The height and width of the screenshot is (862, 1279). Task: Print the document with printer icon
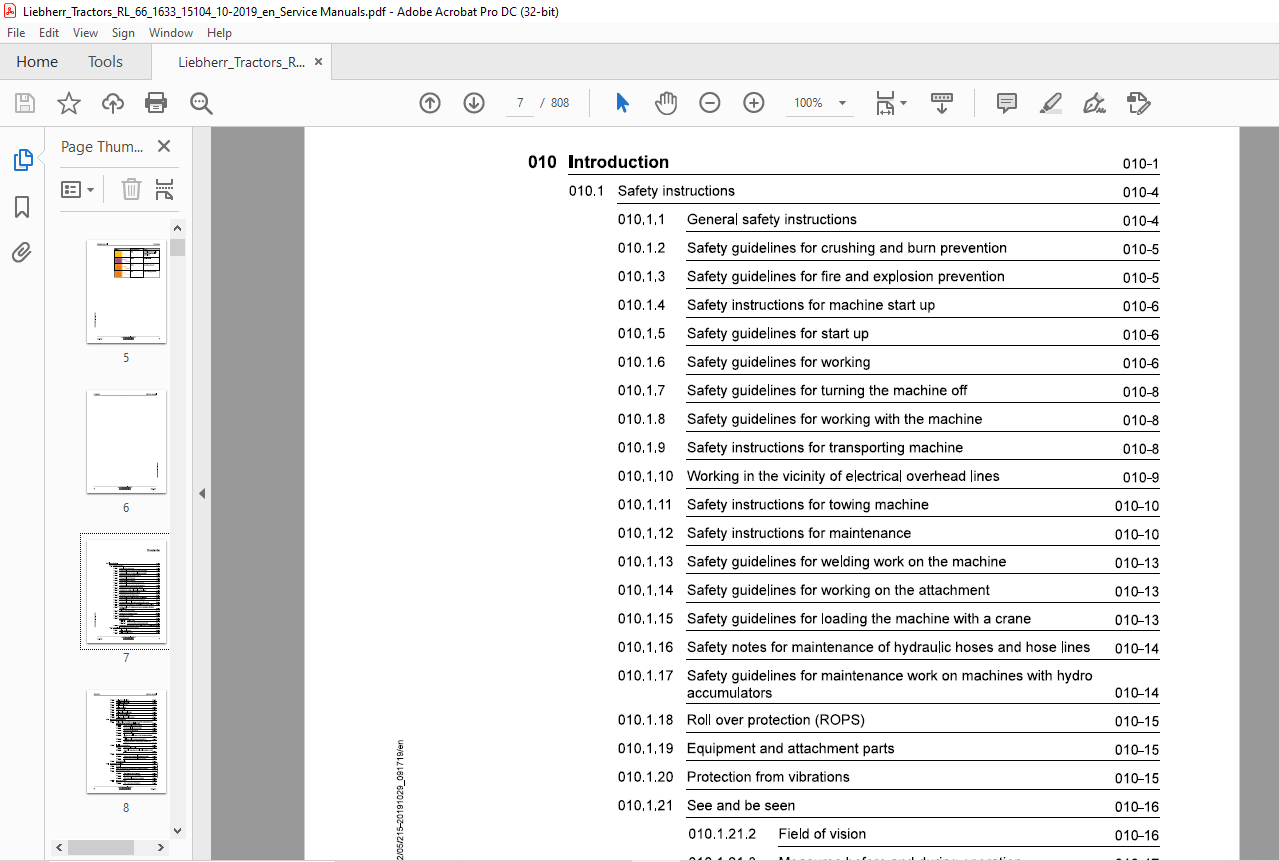coord(156,103)
